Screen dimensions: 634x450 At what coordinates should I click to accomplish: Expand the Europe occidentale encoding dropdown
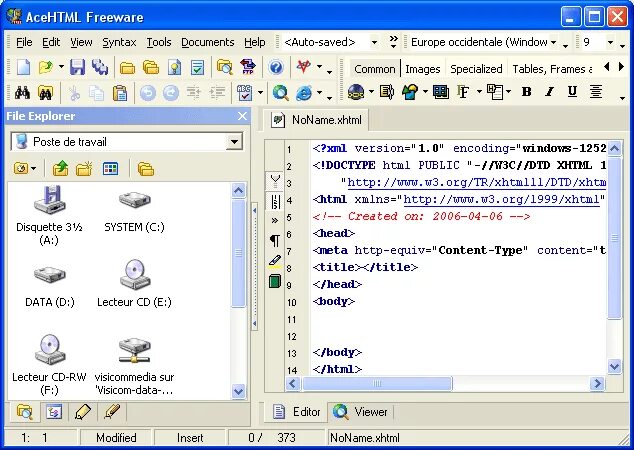pos(554,42)
